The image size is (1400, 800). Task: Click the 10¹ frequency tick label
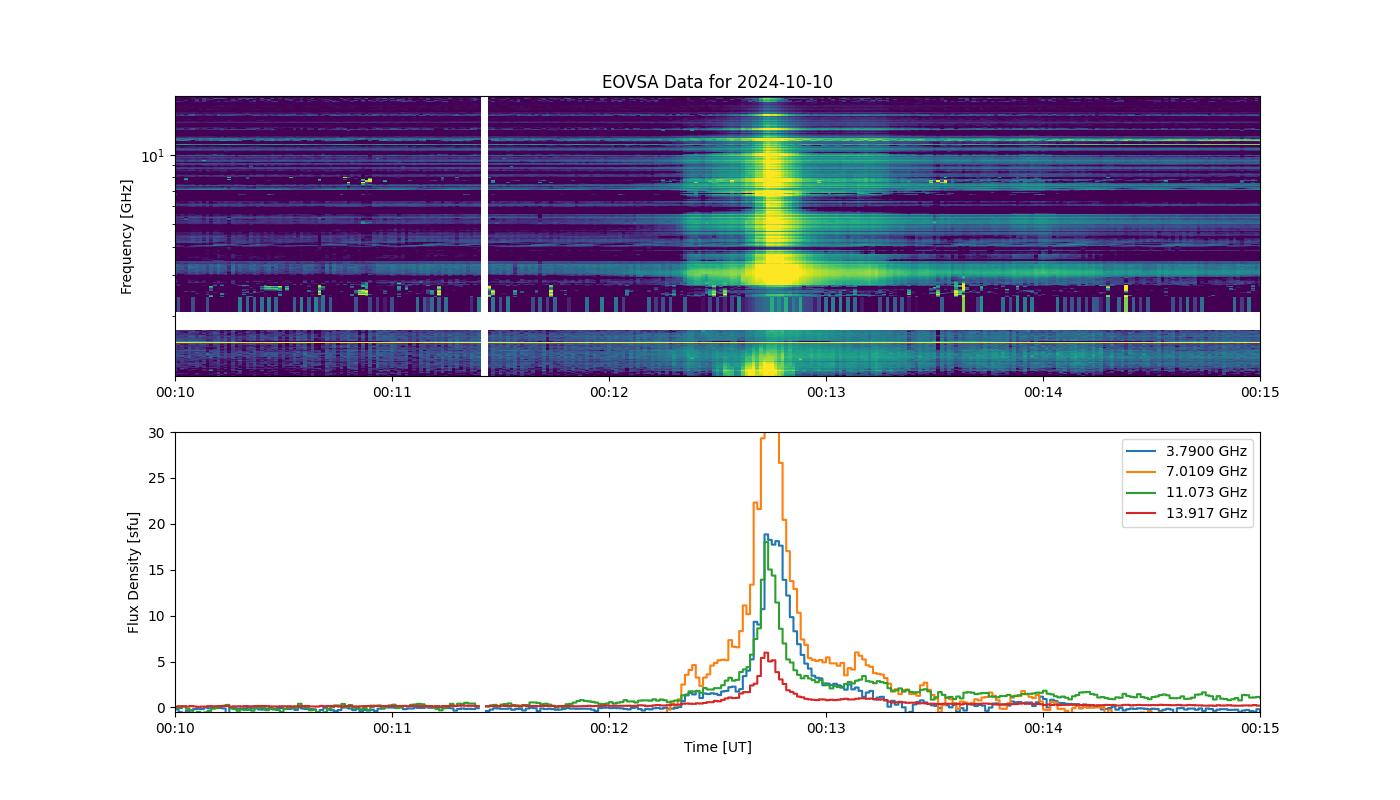point(152,156)
